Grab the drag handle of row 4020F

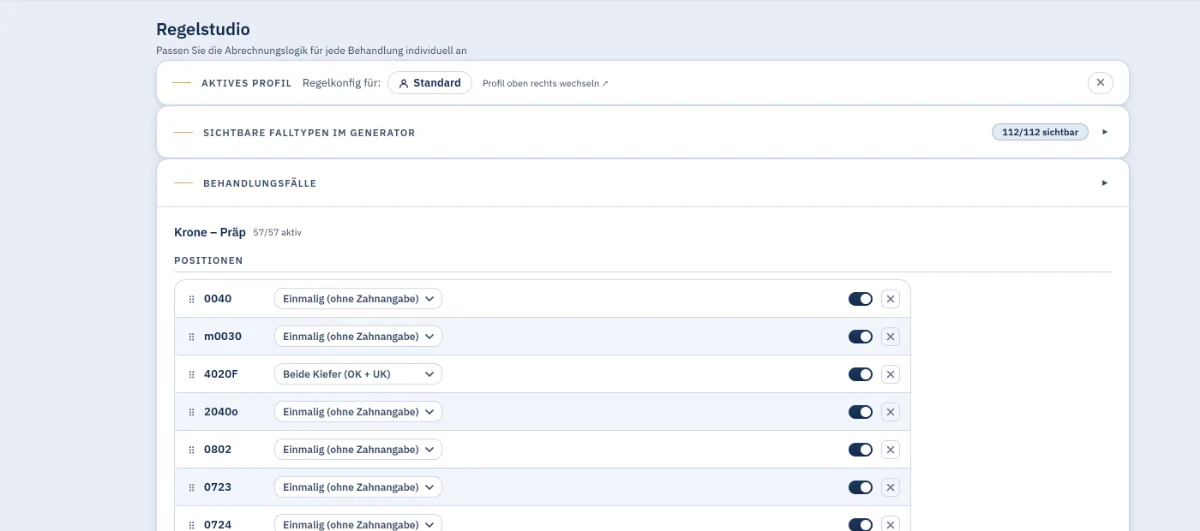192,374
